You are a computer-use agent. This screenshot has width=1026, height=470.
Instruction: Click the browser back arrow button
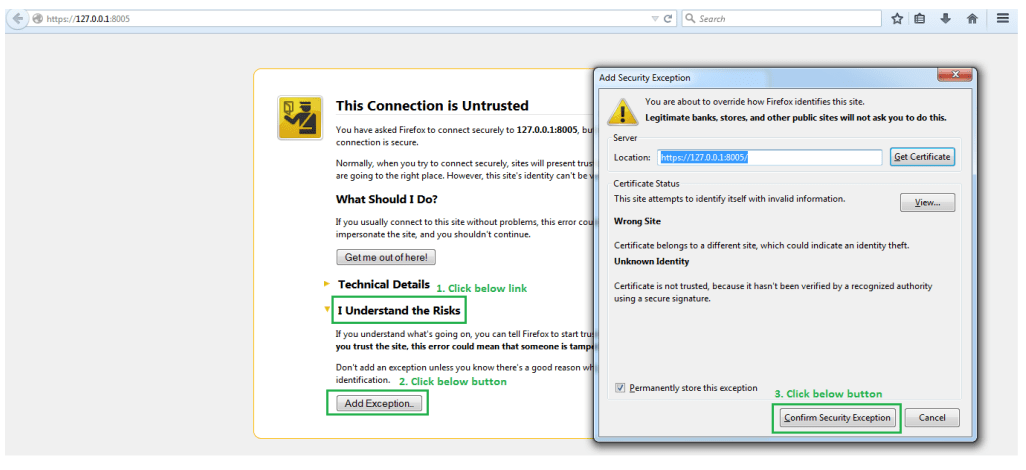[x=18, y=19]
